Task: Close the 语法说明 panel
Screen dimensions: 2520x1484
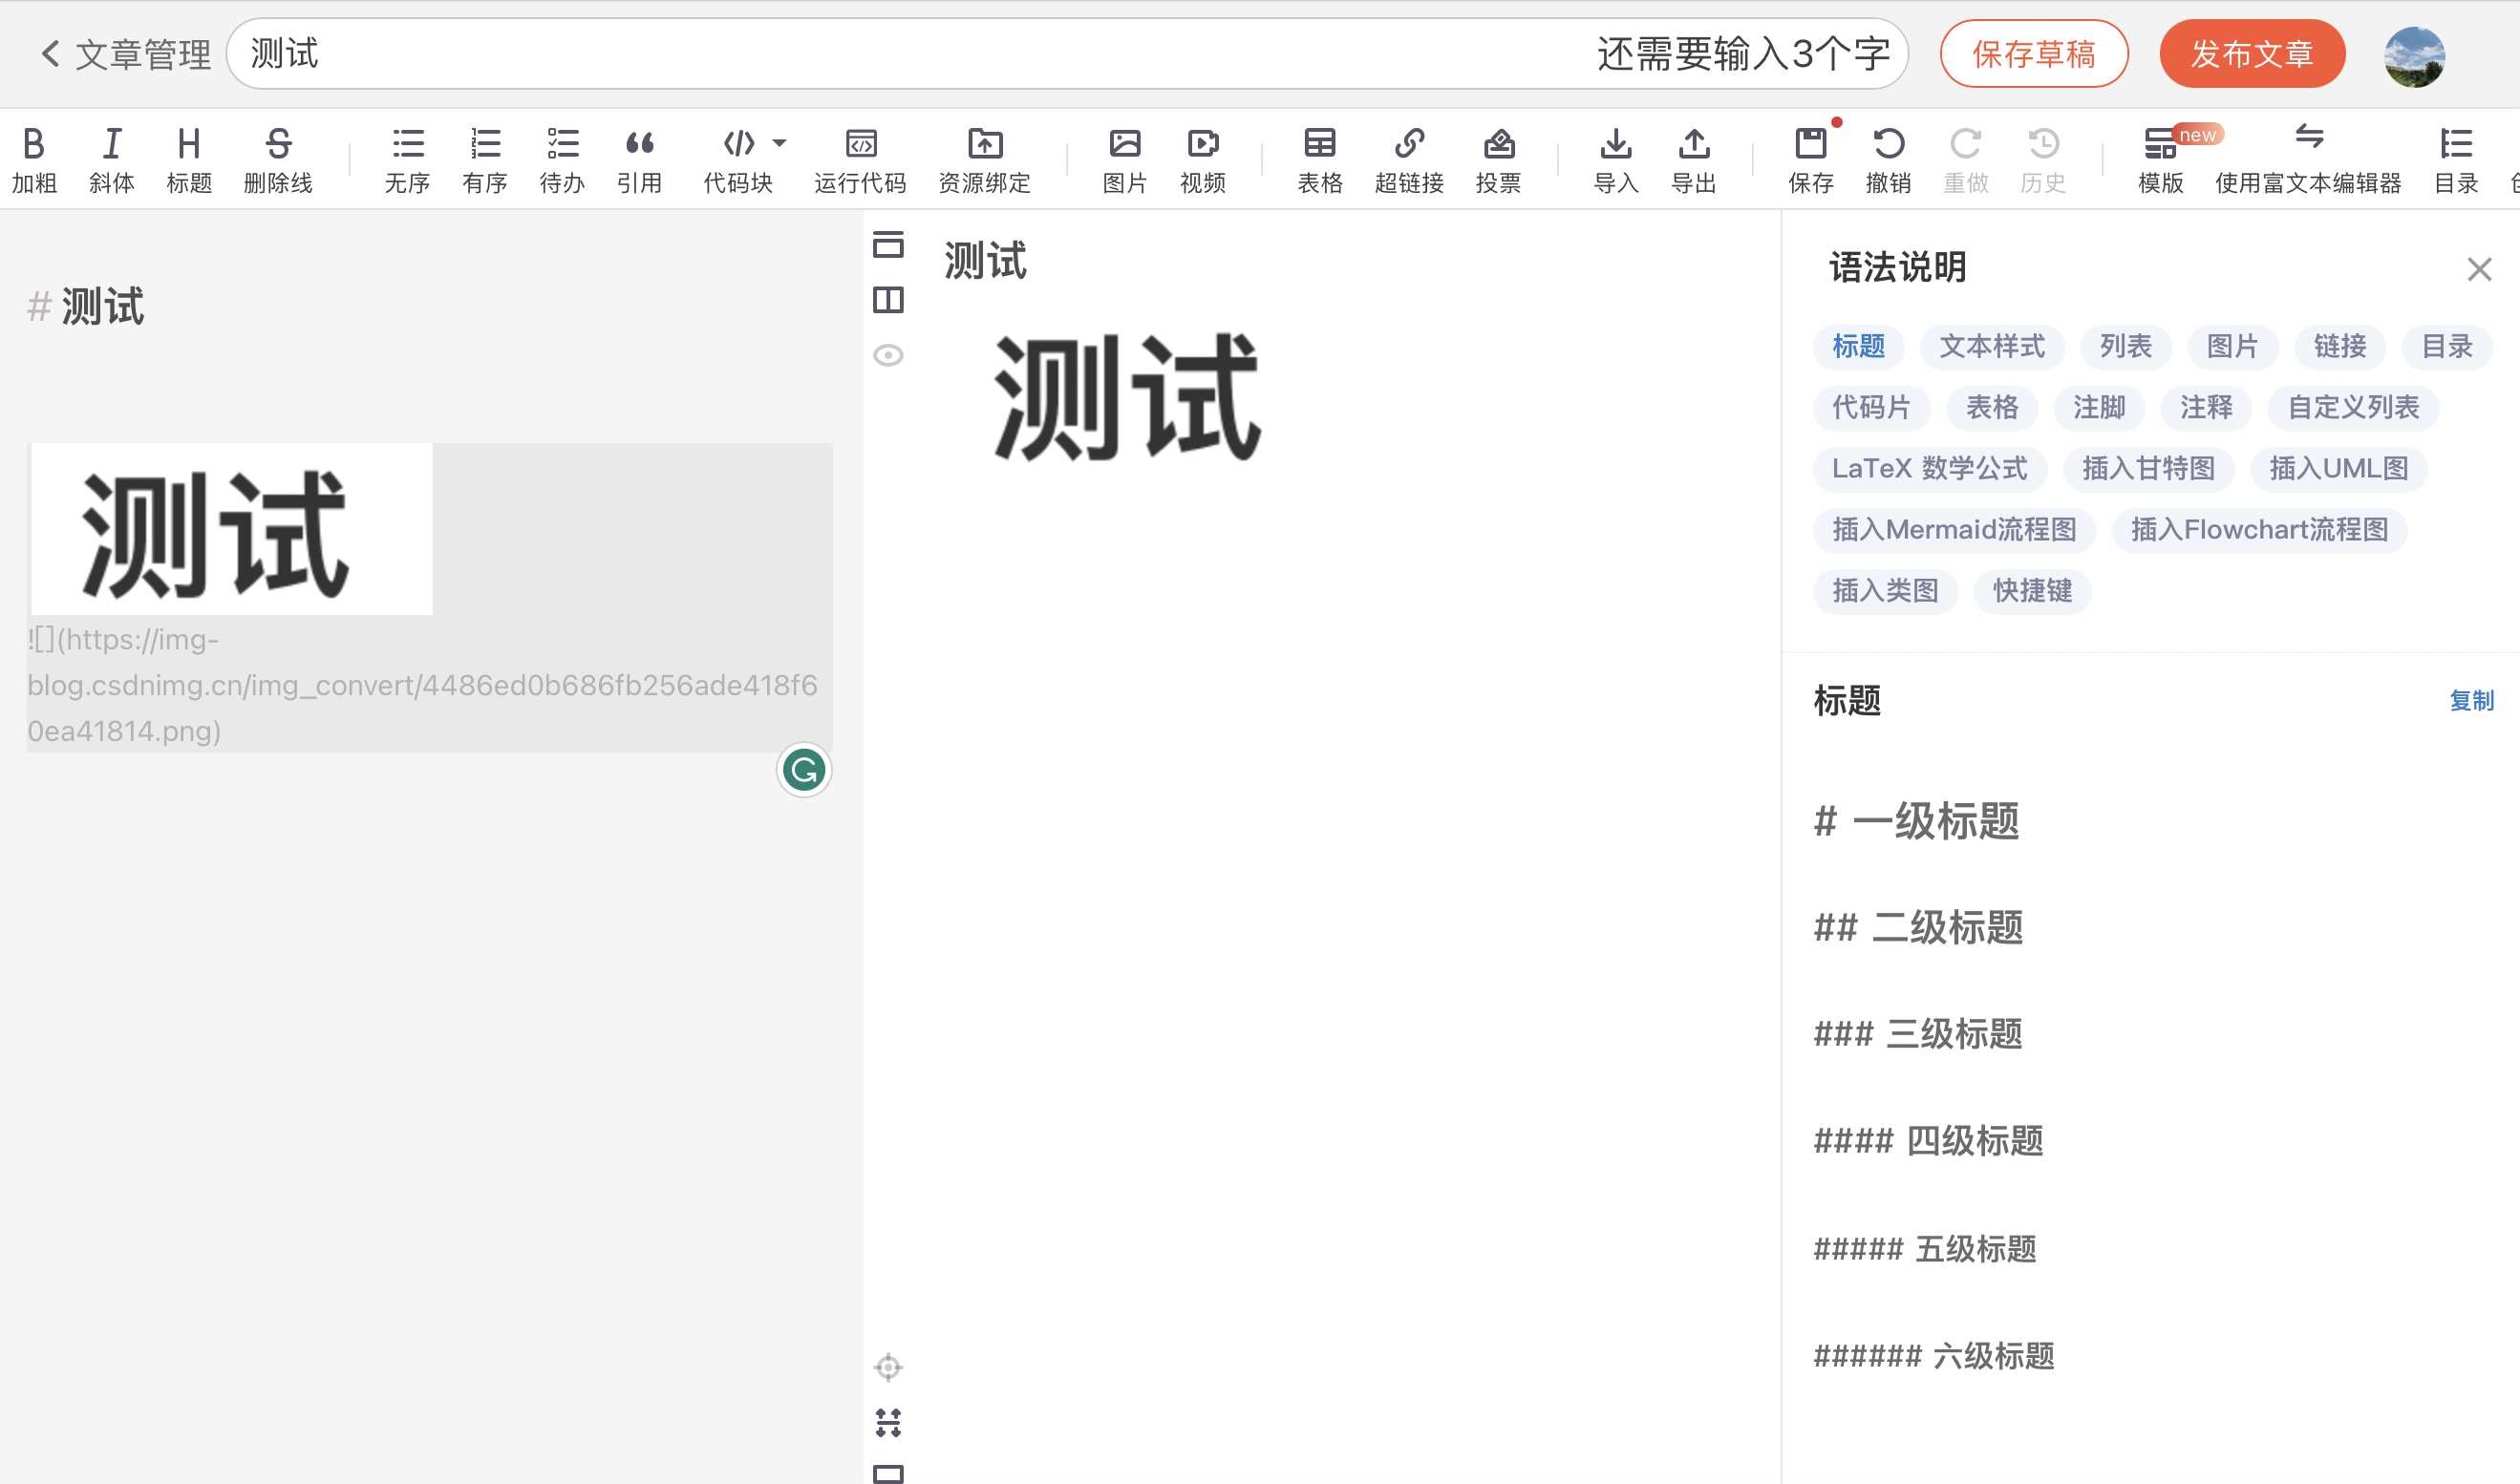Action: pyautogui.click(x=2478, y=269)
